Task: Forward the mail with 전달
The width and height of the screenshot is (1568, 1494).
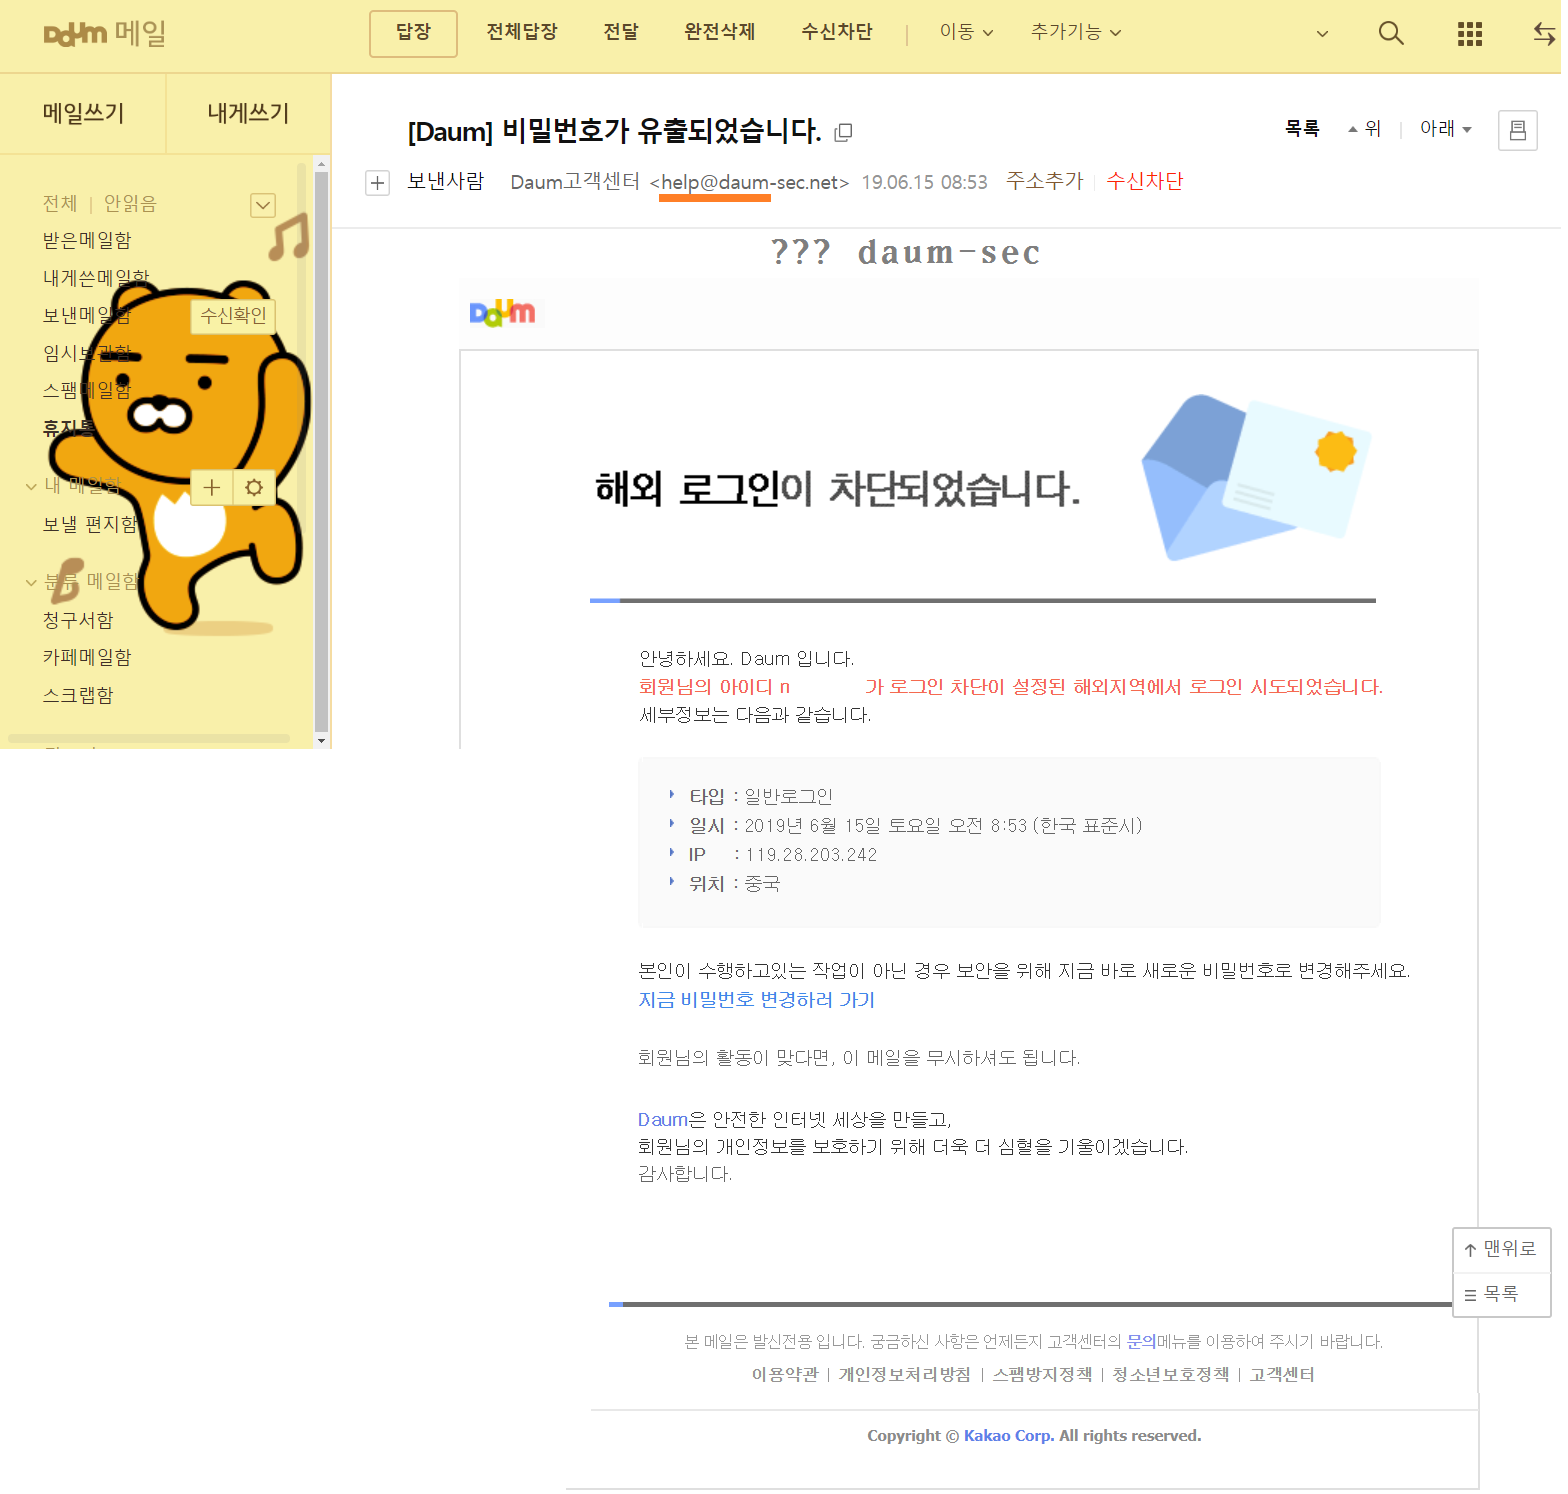Action: point(621,32)
